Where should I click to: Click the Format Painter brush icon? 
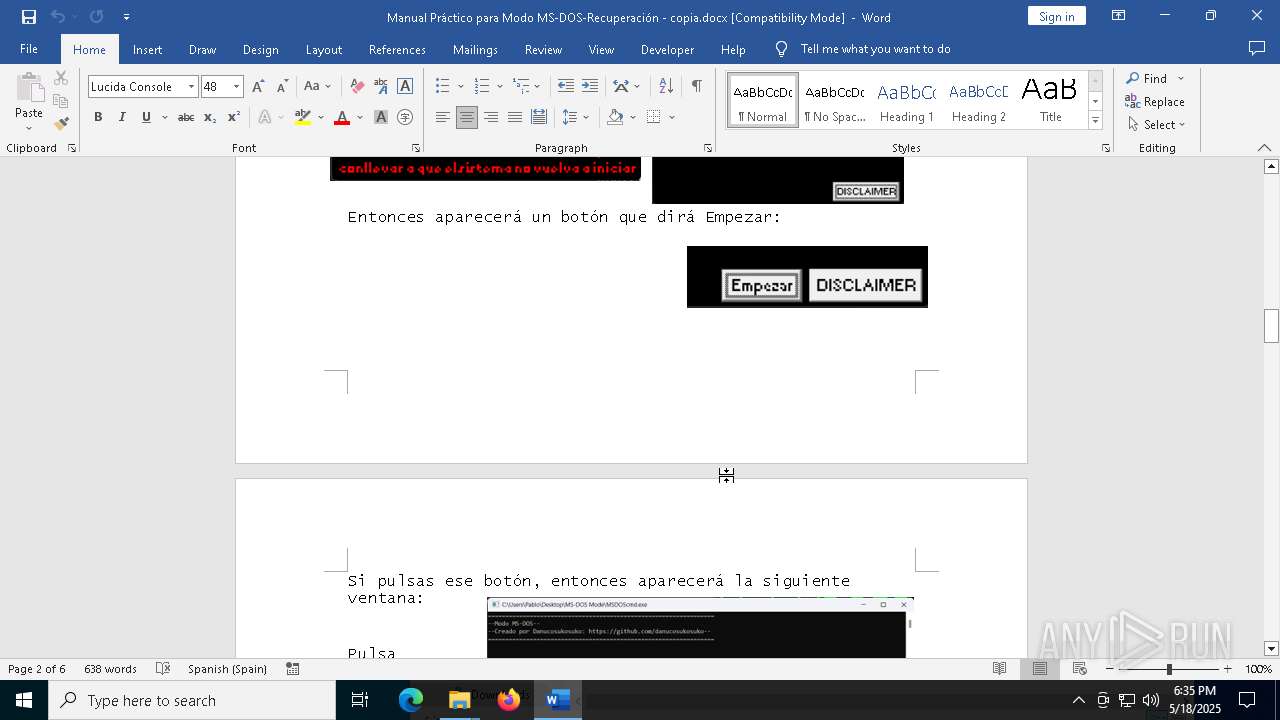coord(61,124)
